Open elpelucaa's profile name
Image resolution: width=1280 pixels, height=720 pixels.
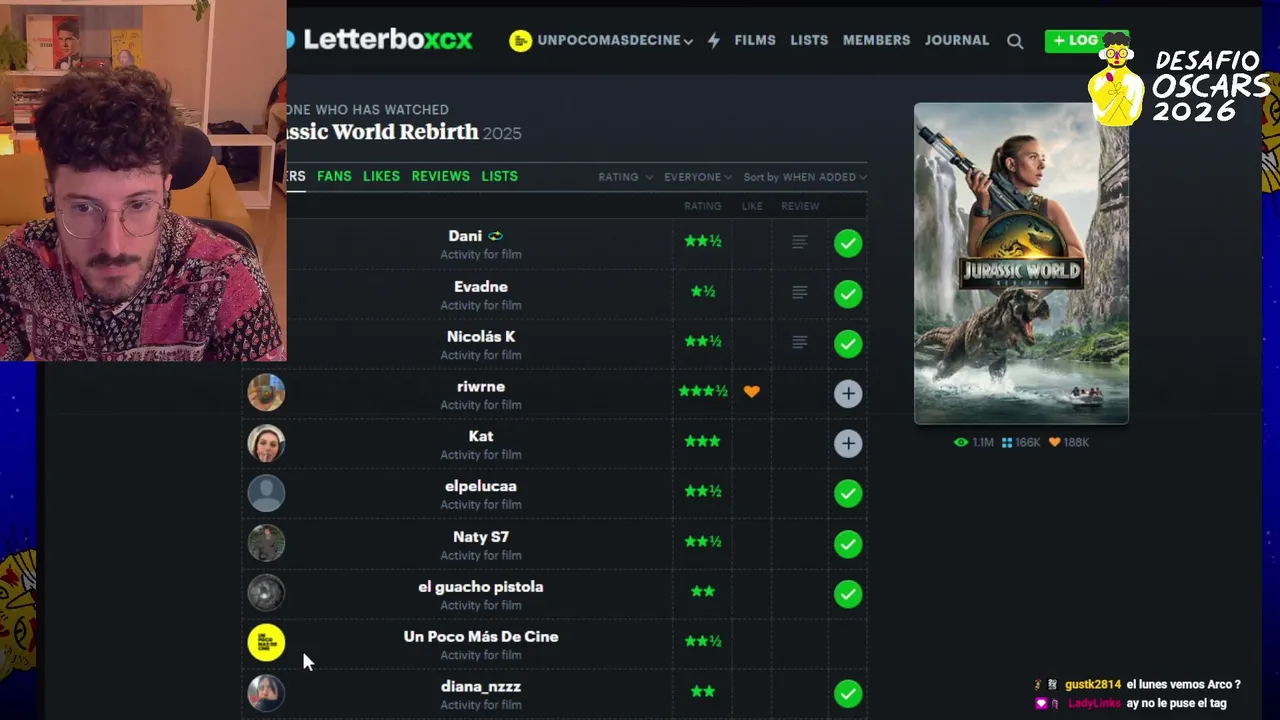click(x=481, y=486)
